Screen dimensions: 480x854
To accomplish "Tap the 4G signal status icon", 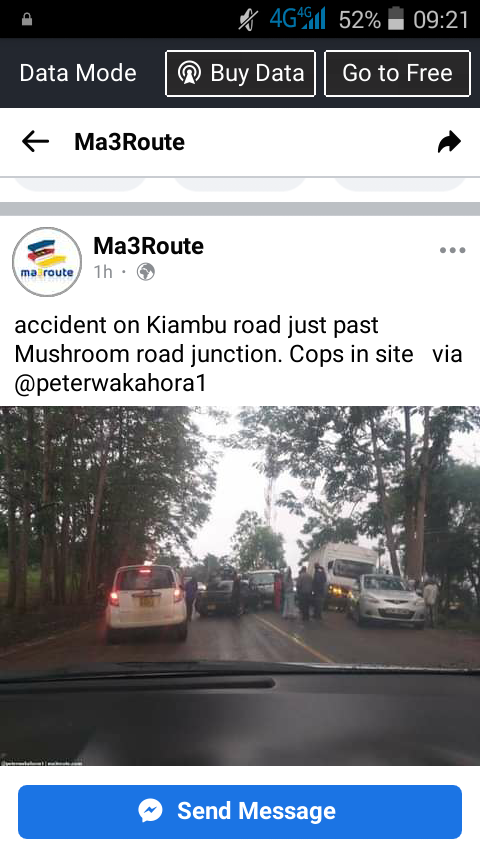I will [297, 19].
